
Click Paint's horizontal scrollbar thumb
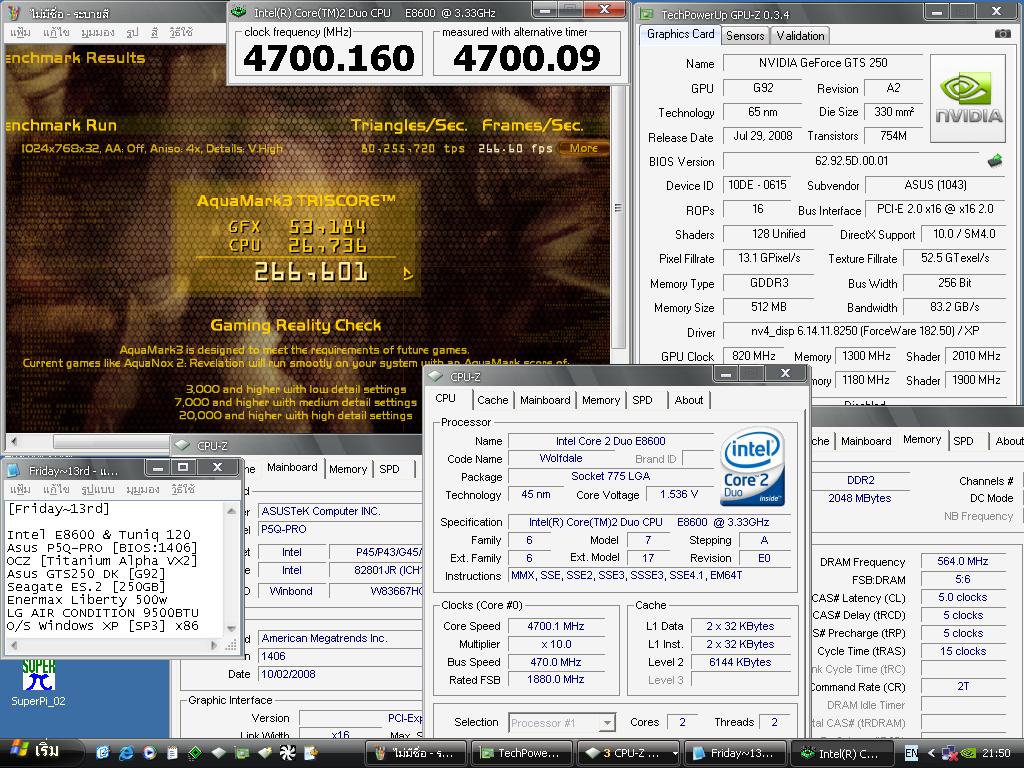point(111,441)
